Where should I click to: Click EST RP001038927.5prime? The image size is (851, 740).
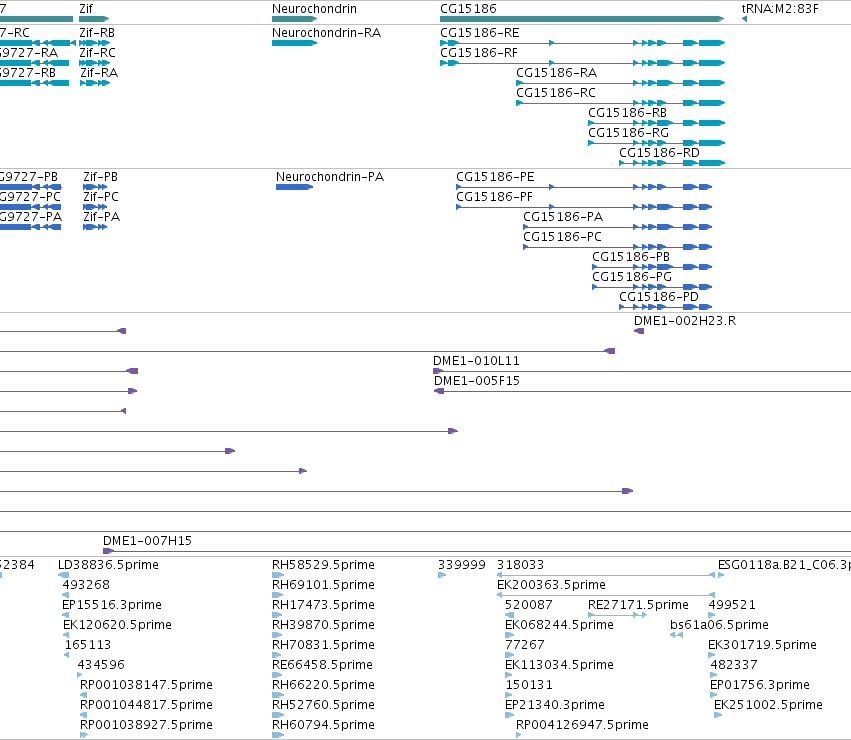147,725
